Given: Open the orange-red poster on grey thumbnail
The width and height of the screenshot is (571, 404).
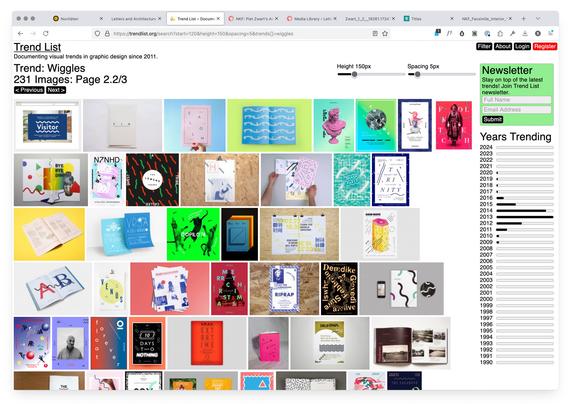Looking at the screenshot, I should (207, 343).
